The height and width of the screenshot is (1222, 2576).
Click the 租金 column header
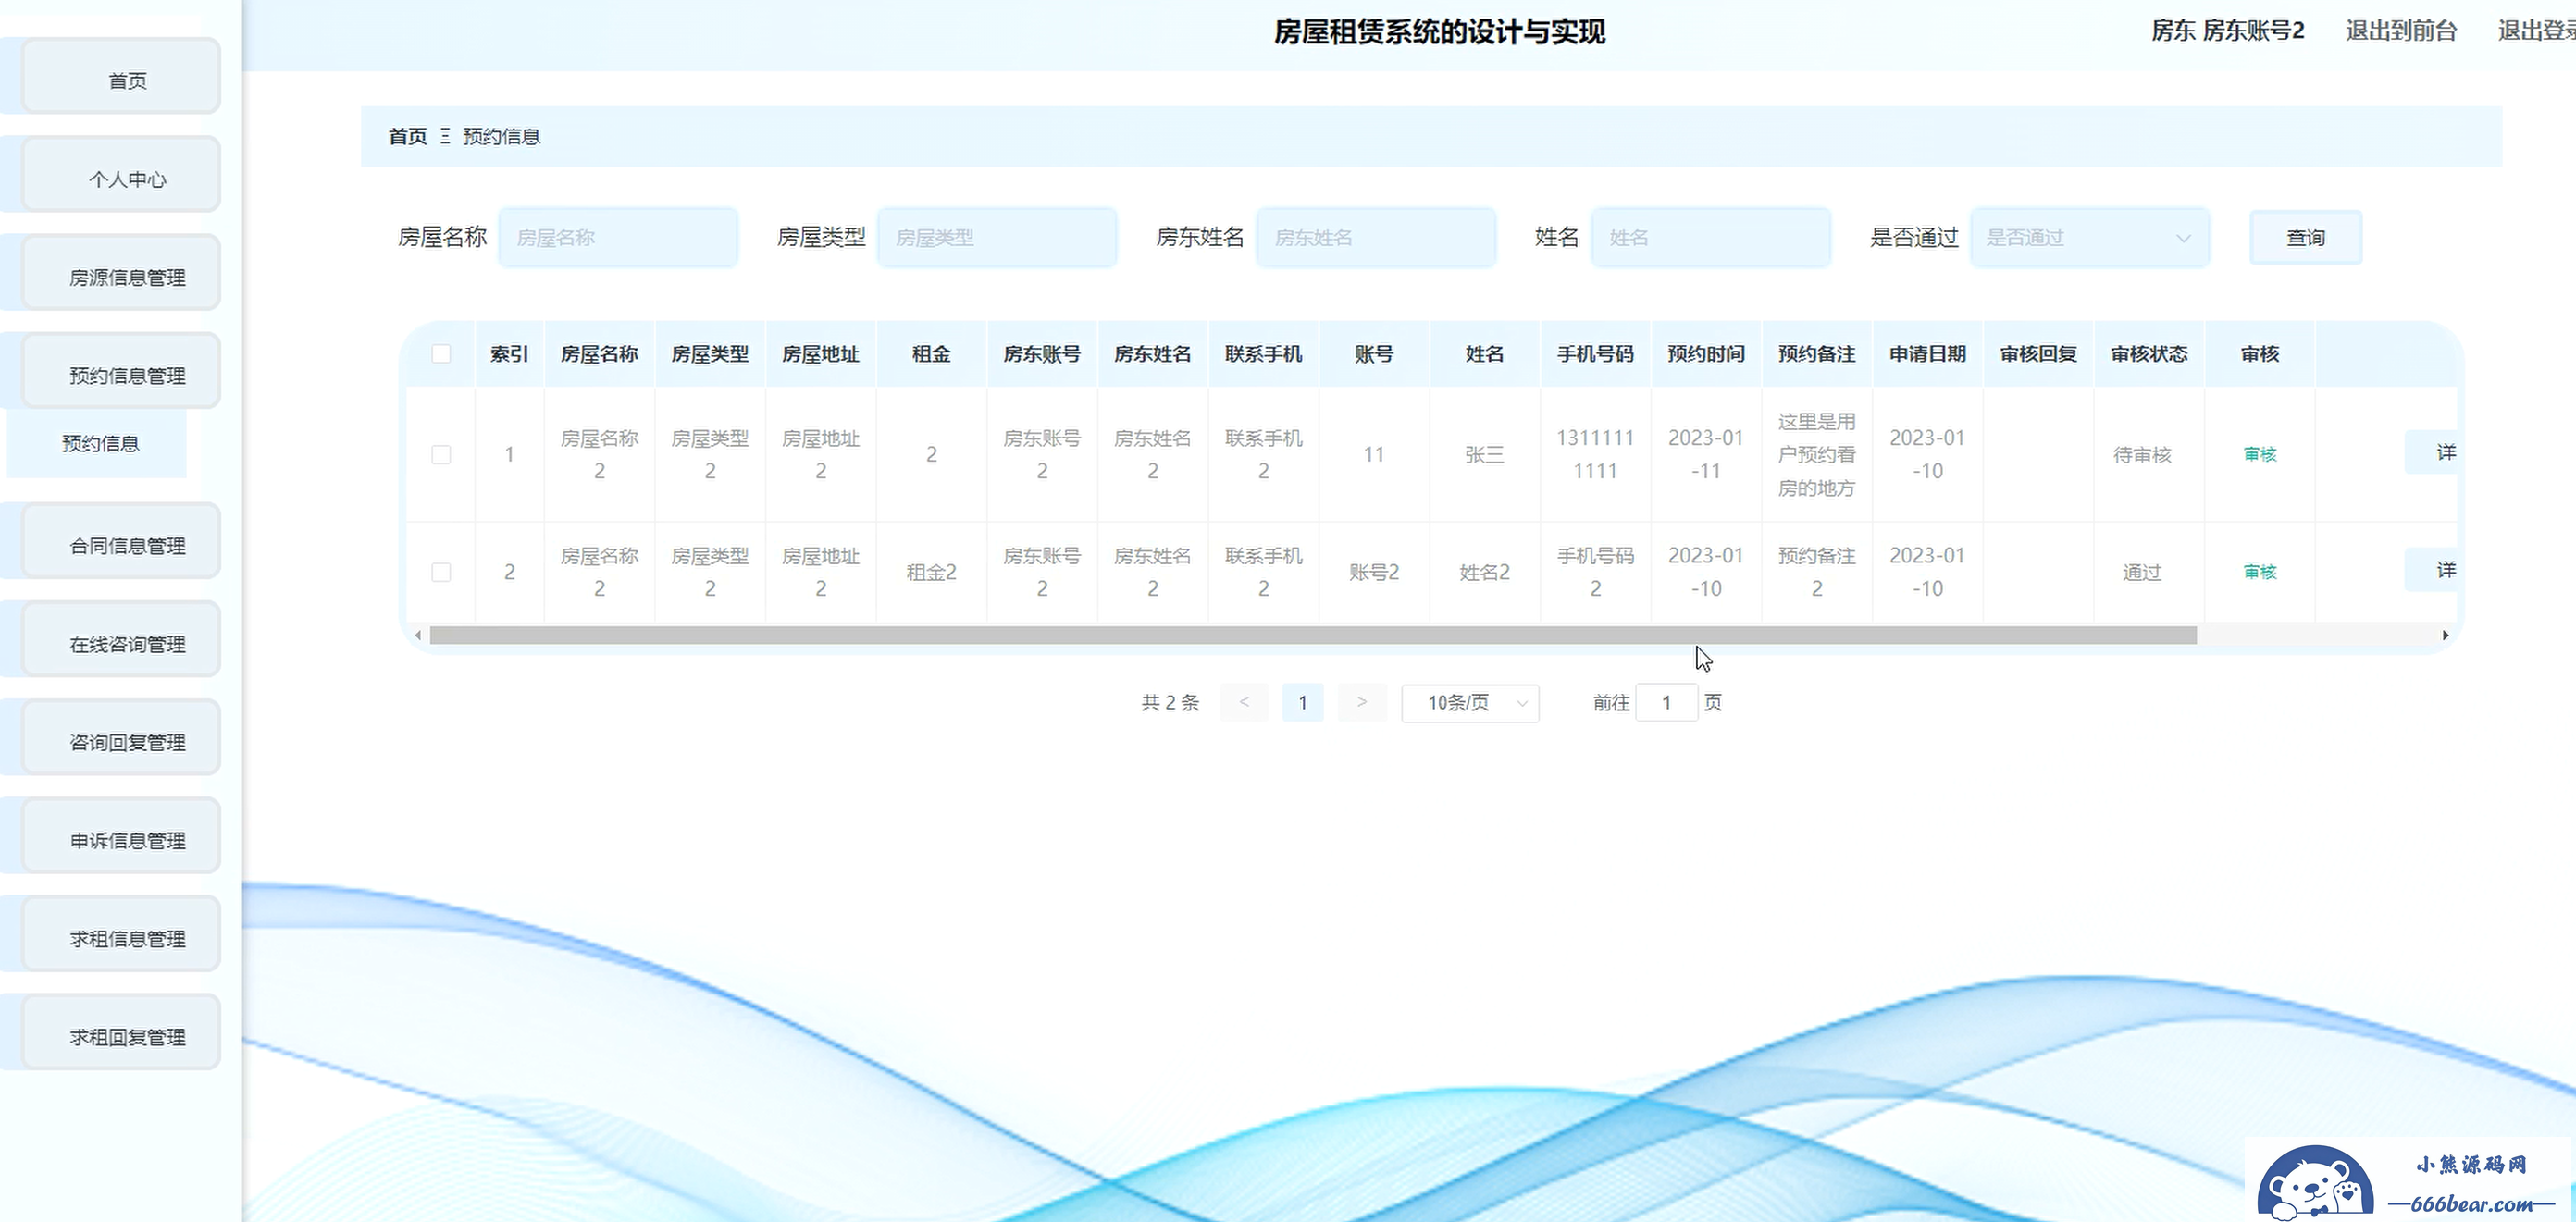(x=931, y=354)
